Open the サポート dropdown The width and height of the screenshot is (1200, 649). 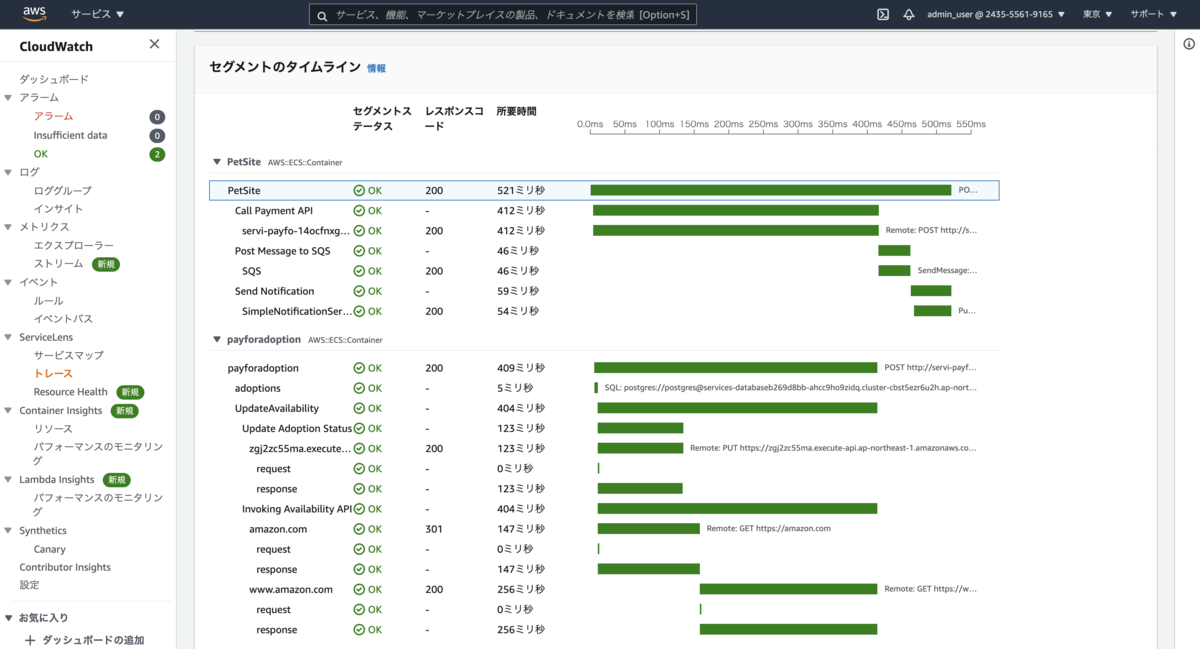(1154, 15)
